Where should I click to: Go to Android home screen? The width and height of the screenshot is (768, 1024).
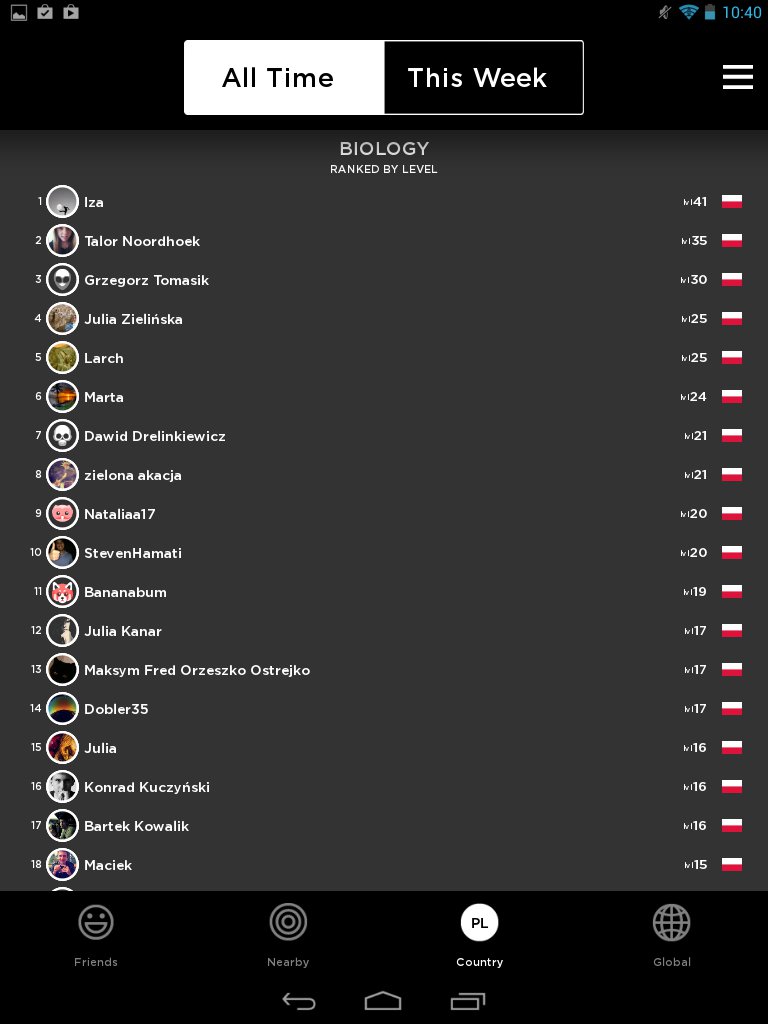[383, 1001]
